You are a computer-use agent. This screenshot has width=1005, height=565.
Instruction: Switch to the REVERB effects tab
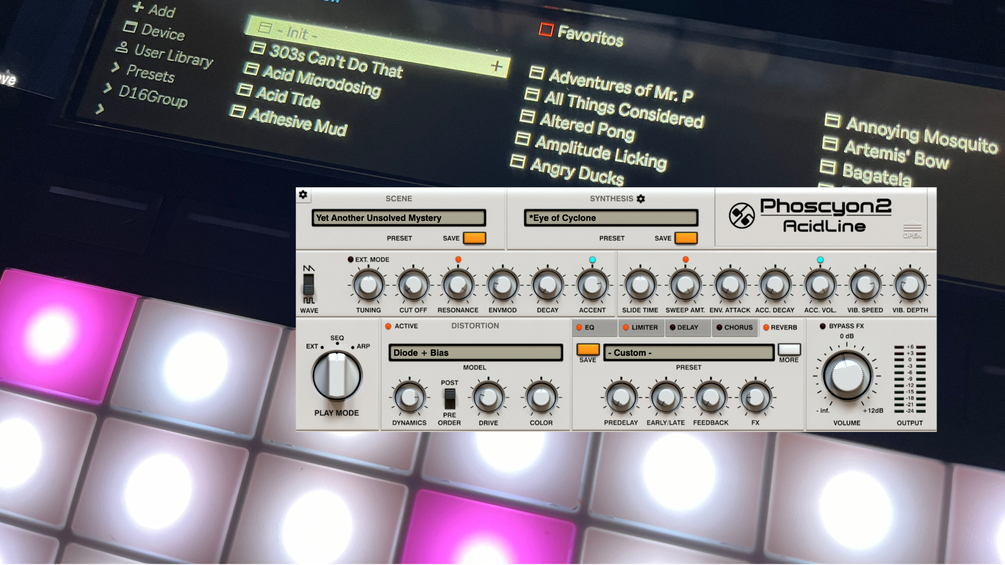pos(780,327)
